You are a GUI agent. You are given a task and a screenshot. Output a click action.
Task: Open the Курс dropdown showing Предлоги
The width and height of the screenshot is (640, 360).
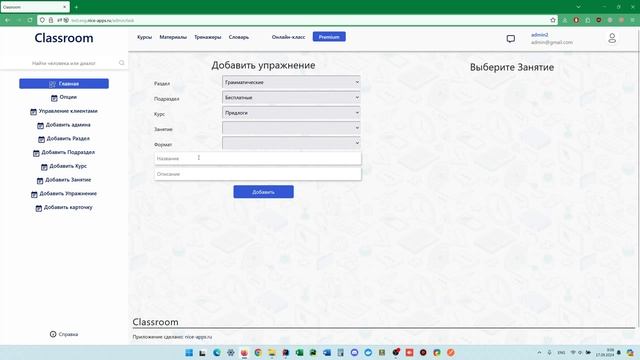[x=291, y=113]
